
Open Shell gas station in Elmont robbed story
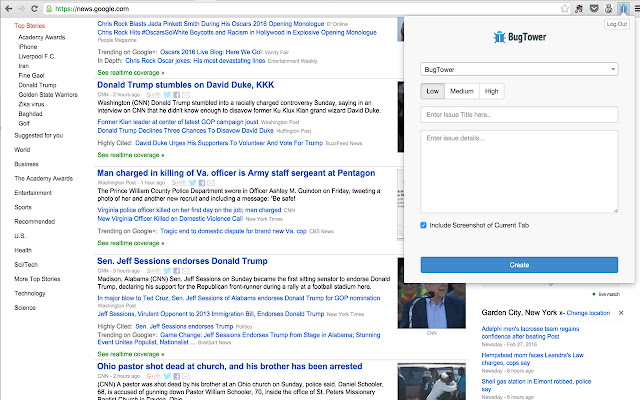pyautogui.click(x=536, y=385)
